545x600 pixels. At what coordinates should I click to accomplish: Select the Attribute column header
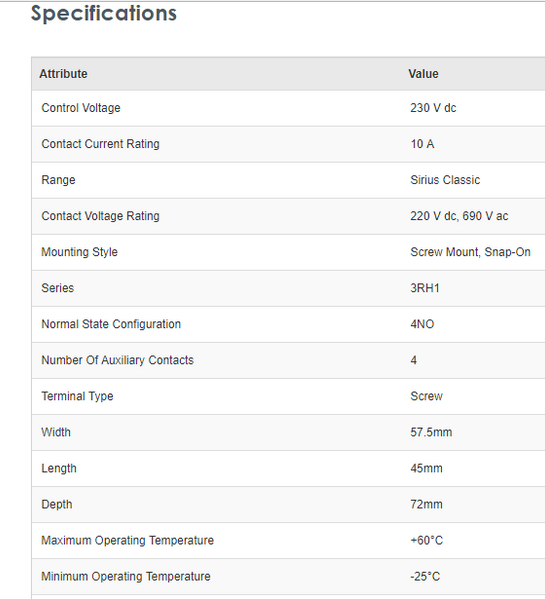[x=64, y=73]
